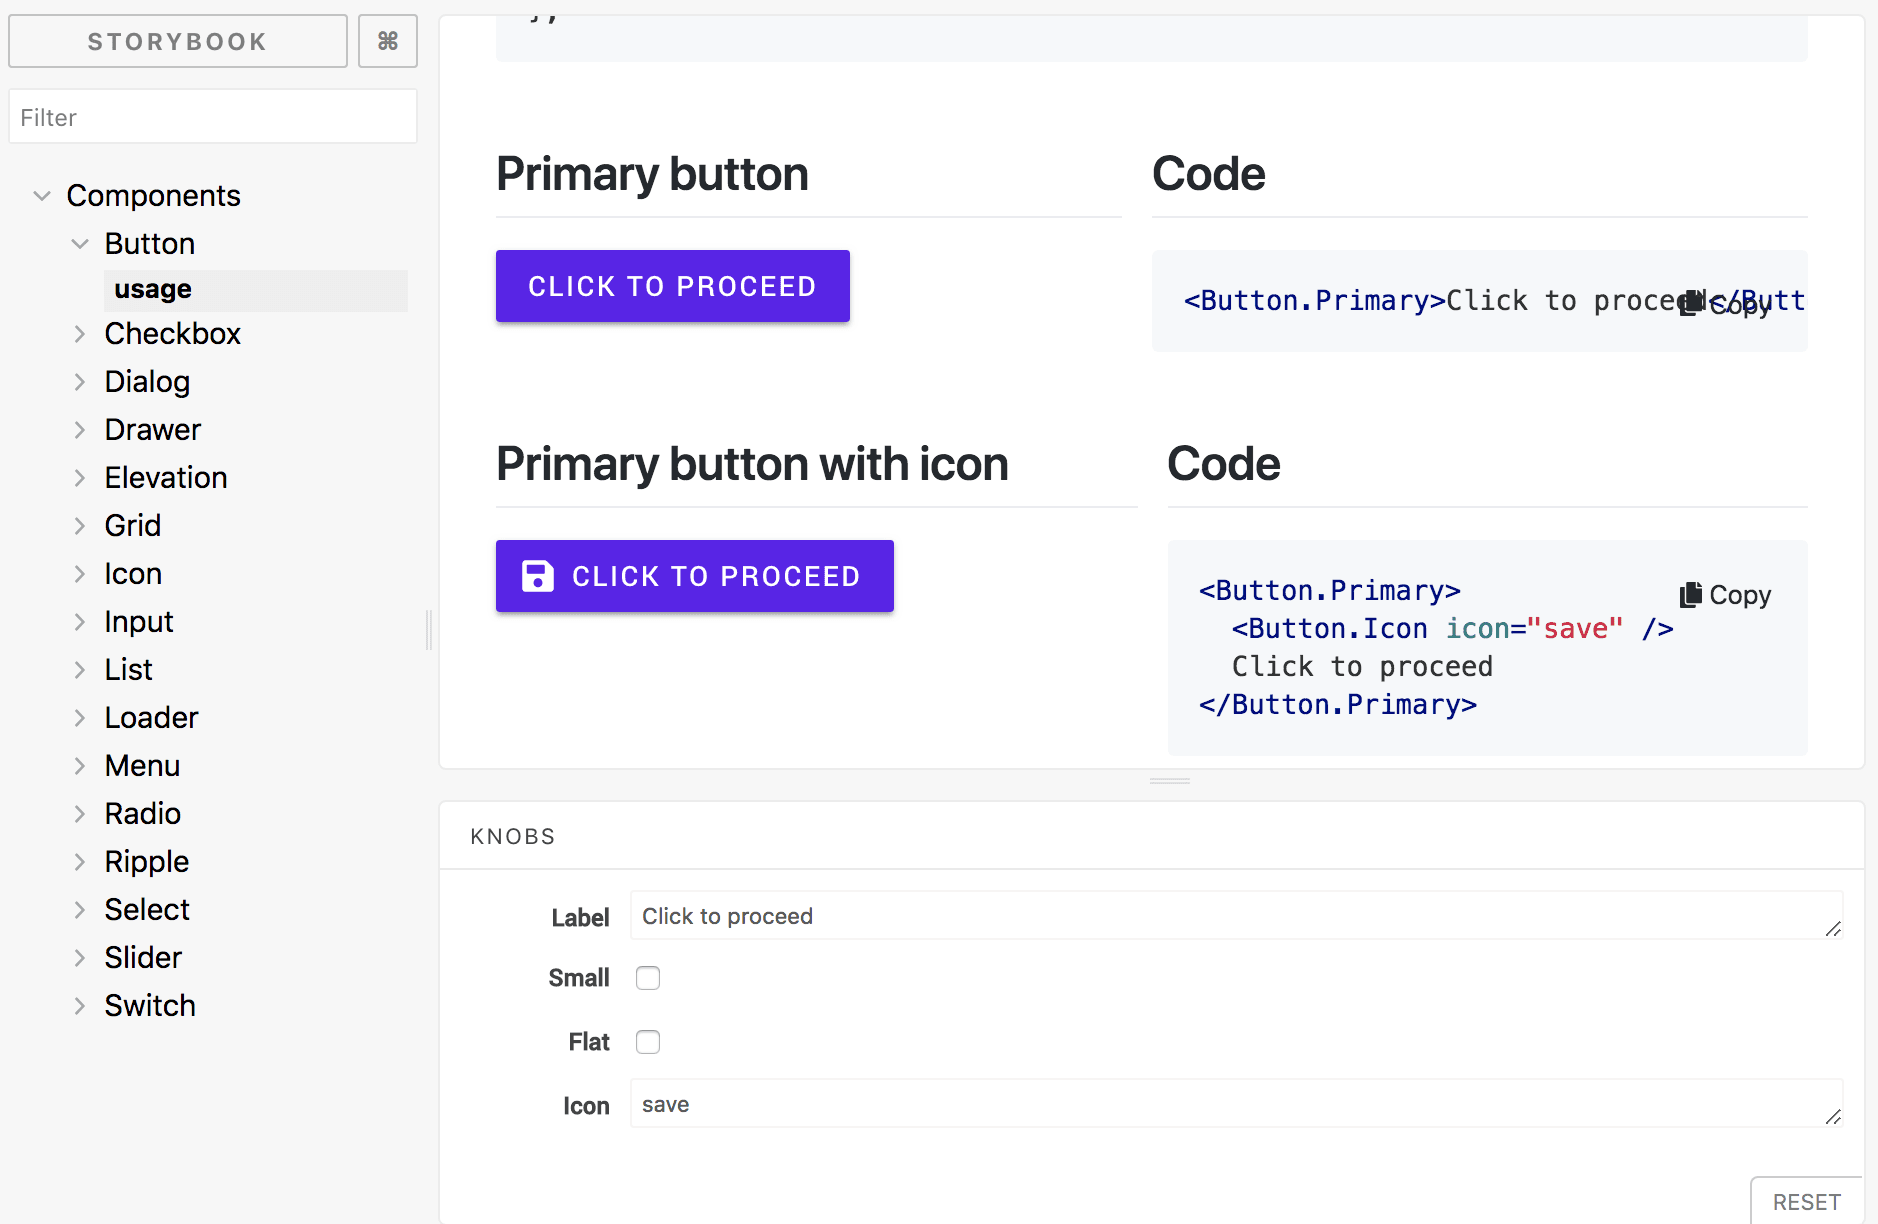Expand the Dialog component chevron
1878x1224 pixels.
click(x=80, y=382)
